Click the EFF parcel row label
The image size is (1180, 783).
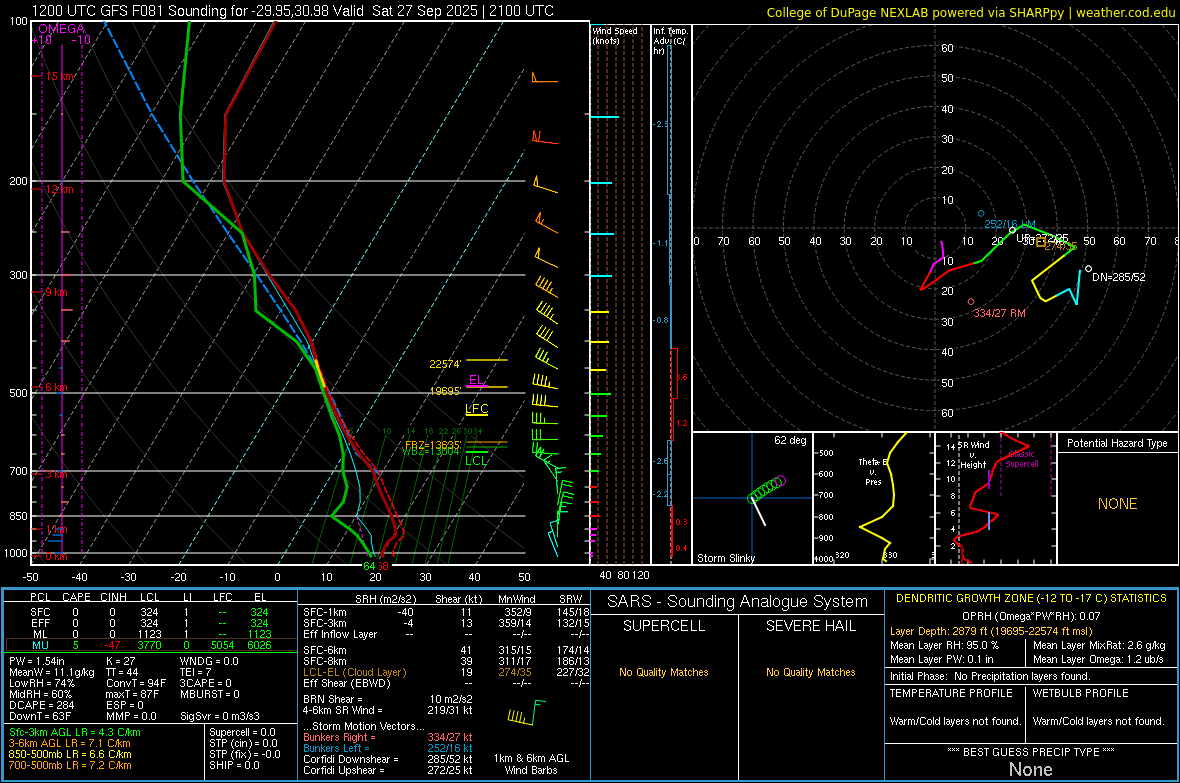click(41, 623)
